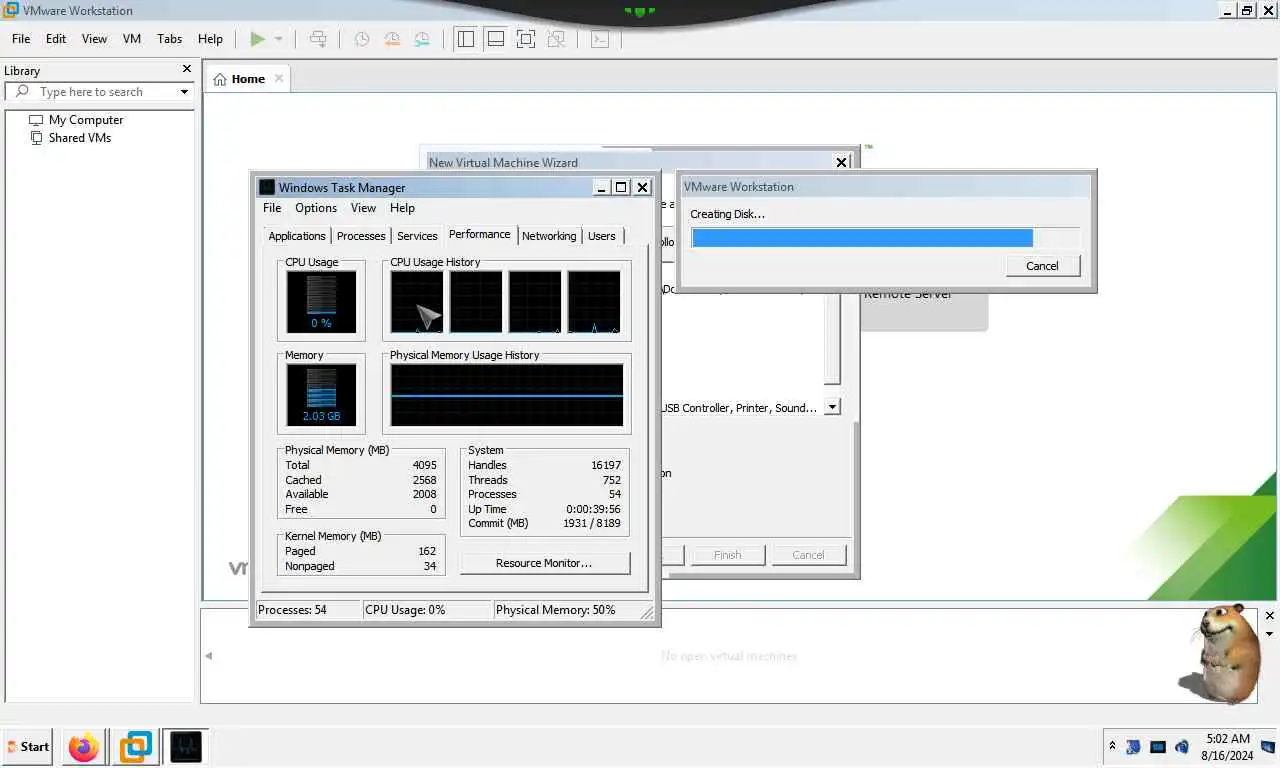
Task: Click the Task Manager taskbar icon
Action: [x=185, y=746]
